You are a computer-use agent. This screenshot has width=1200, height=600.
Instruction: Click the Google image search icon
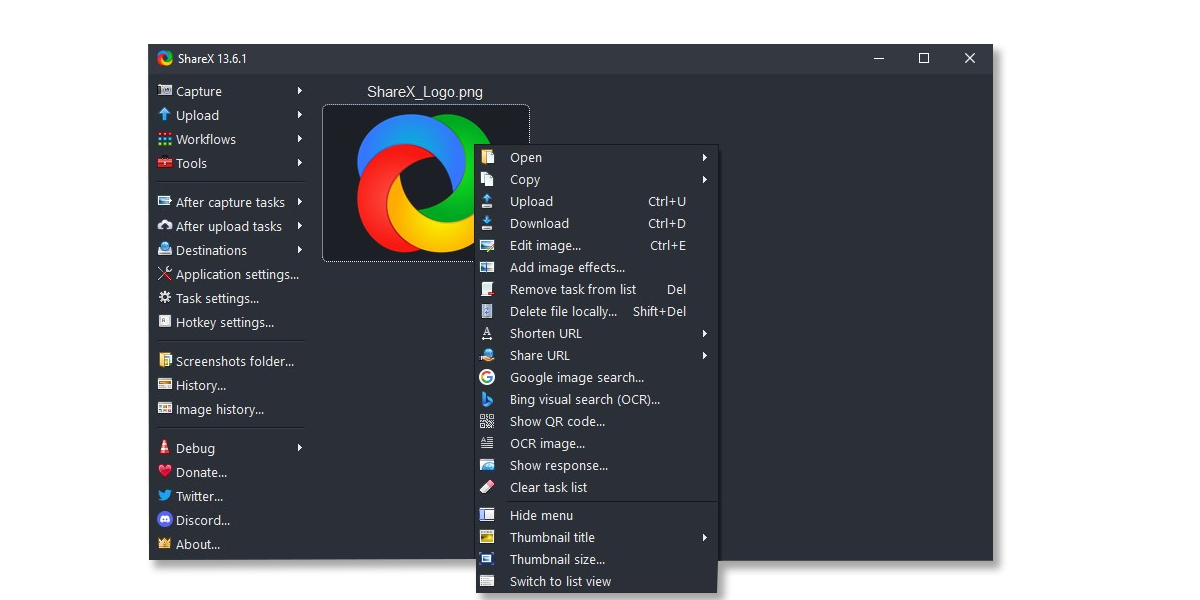(487, 378)
